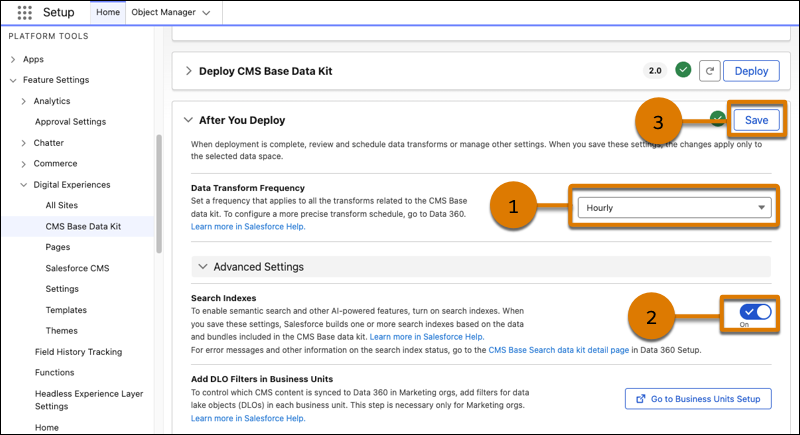Open Learn more link under Add DLO Filters
800x435 pixels.
pyautogui.click(x=248, y=418)
